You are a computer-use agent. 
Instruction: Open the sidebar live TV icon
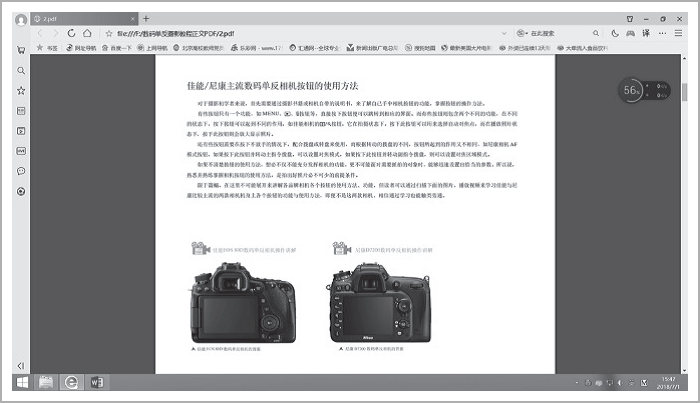point(21,151)
